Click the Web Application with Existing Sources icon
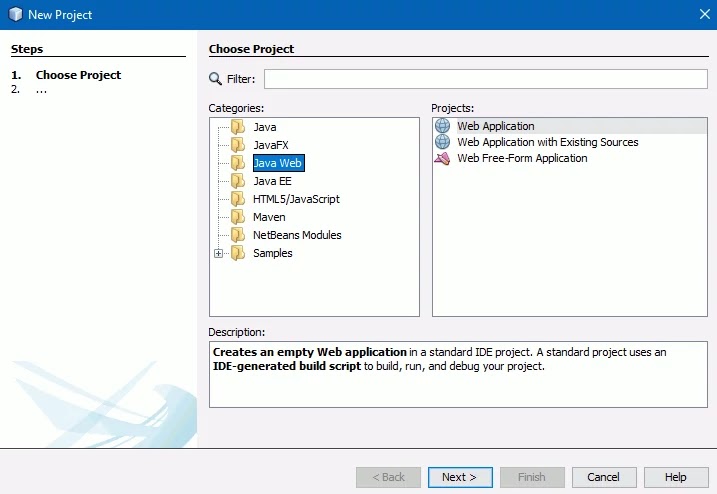 tap(442, 142)
